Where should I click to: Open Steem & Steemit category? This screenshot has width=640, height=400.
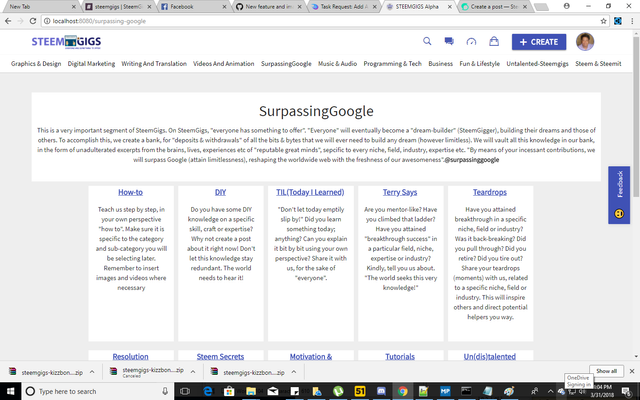point(598,64)
